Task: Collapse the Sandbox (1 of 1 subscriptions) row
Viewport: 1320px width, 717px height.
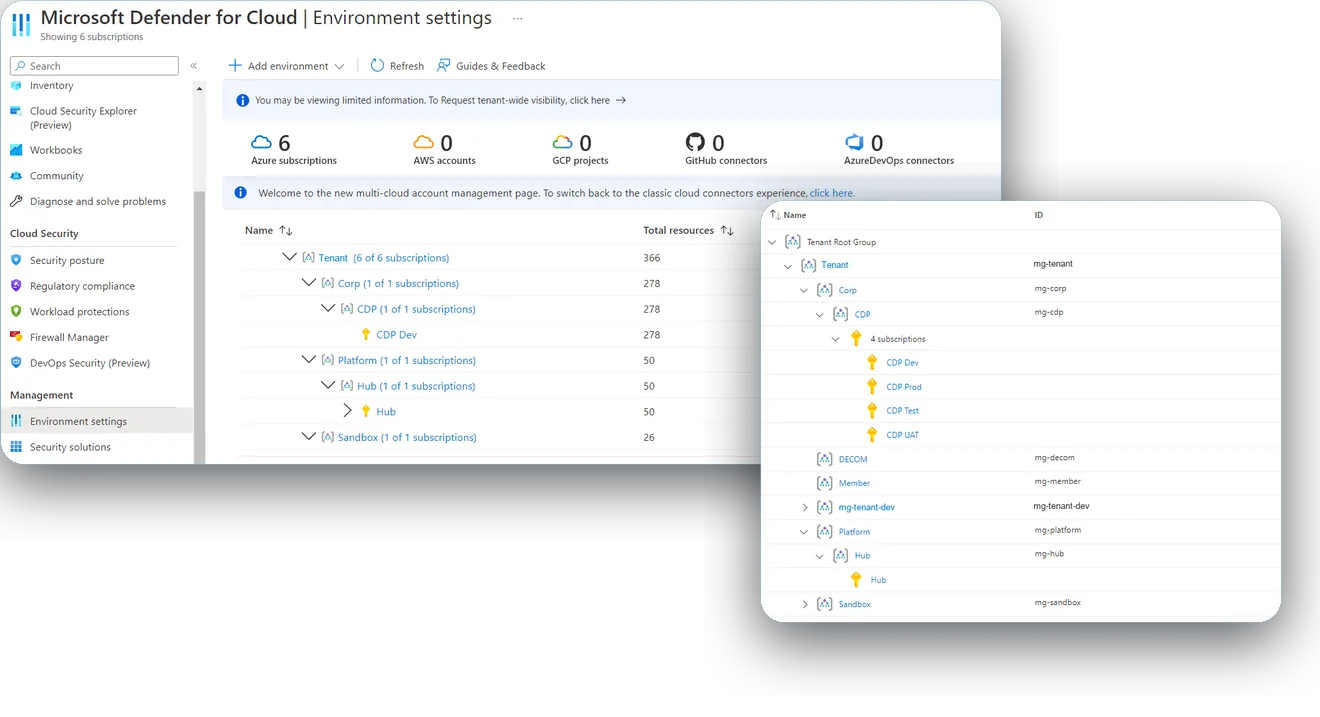Action: coord(309,437)
